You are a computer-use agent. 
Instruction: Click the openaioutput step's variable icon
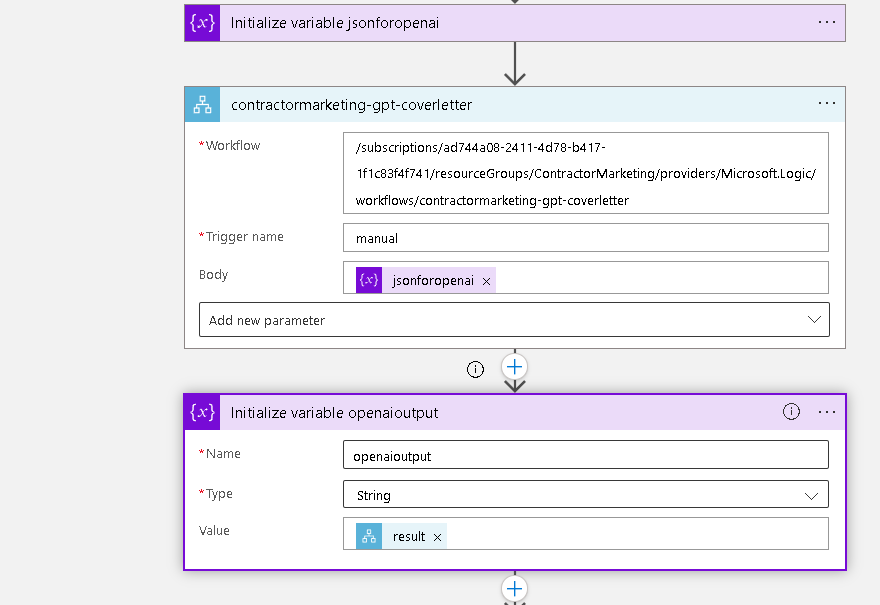202,412
